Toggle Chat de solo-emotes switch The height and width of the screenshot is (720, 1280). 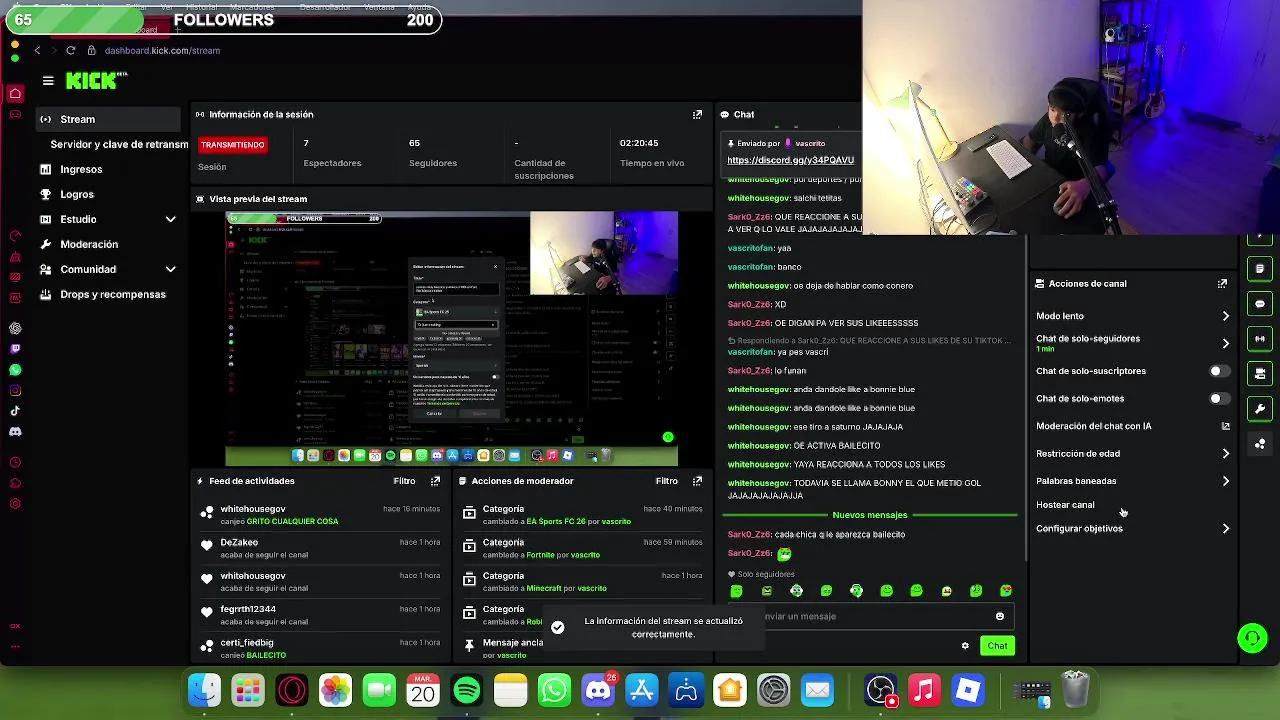point(1219,399)
